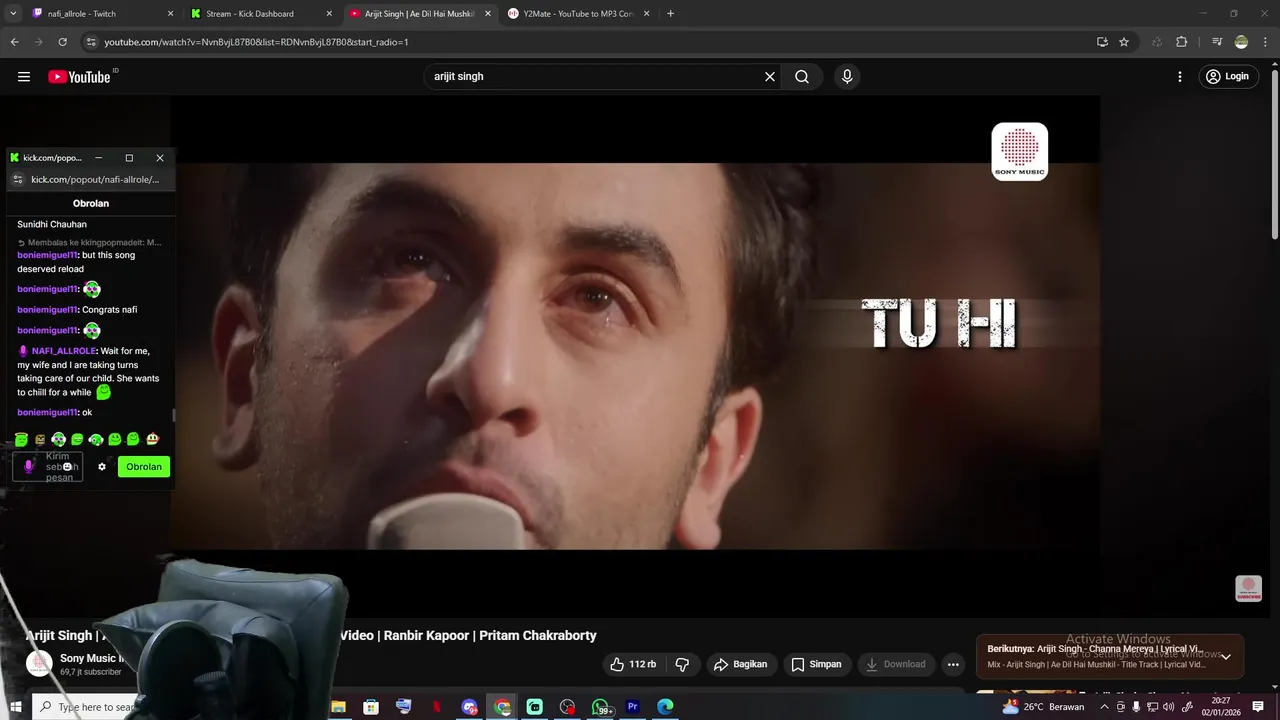Select the Arijit Singh YouTube tab

tap(420, 14)
